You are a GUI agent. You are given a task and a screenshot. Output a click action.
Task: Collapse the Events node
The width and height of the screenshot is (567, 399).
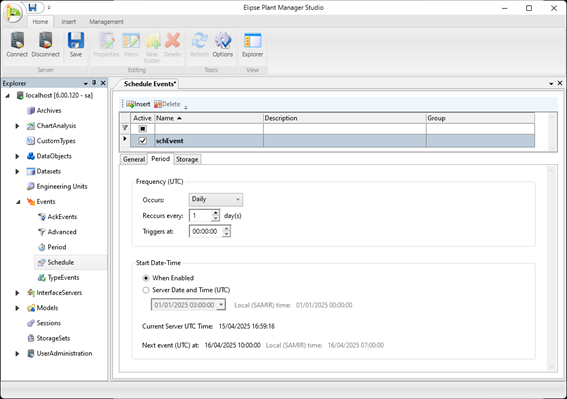[x=18, y=202]
